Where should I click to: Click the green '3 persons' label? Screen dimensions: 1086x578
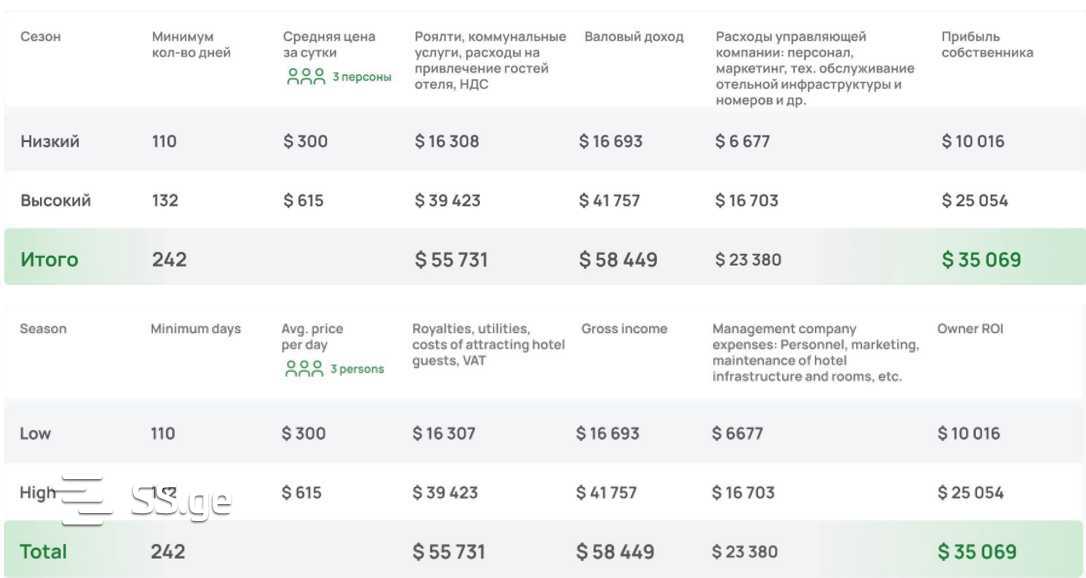(357, 369)
